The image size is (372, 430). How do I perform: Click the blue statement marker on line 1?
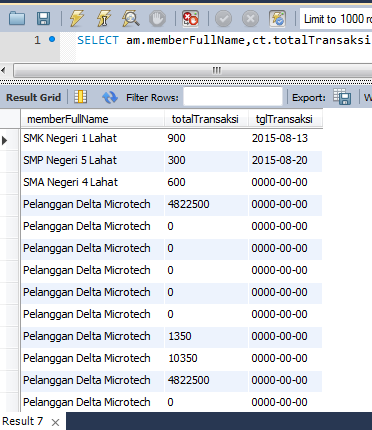pos(52,39)
